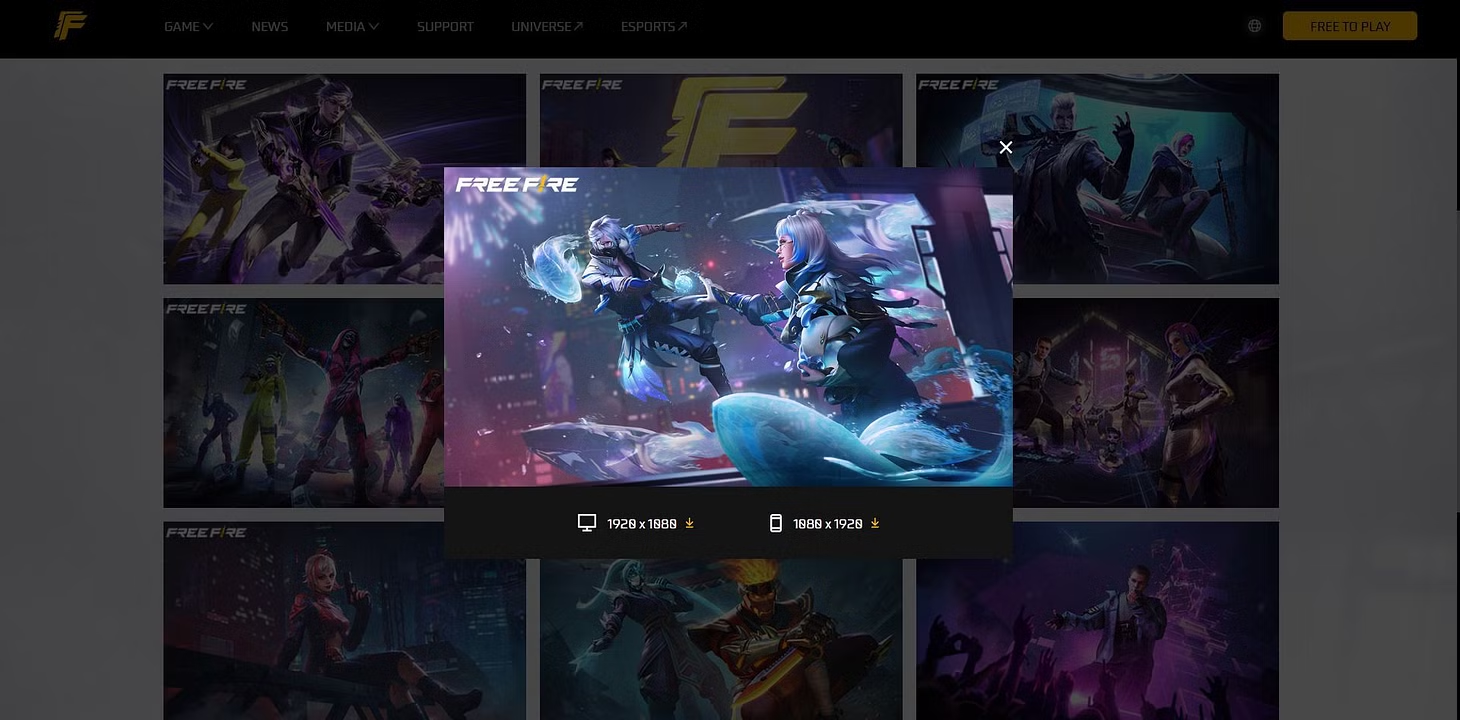The height and width of the screenshot is (720, 1460).
Task: Click the UNIVERSE external link arrow
Action: click(x=578, y=26)
